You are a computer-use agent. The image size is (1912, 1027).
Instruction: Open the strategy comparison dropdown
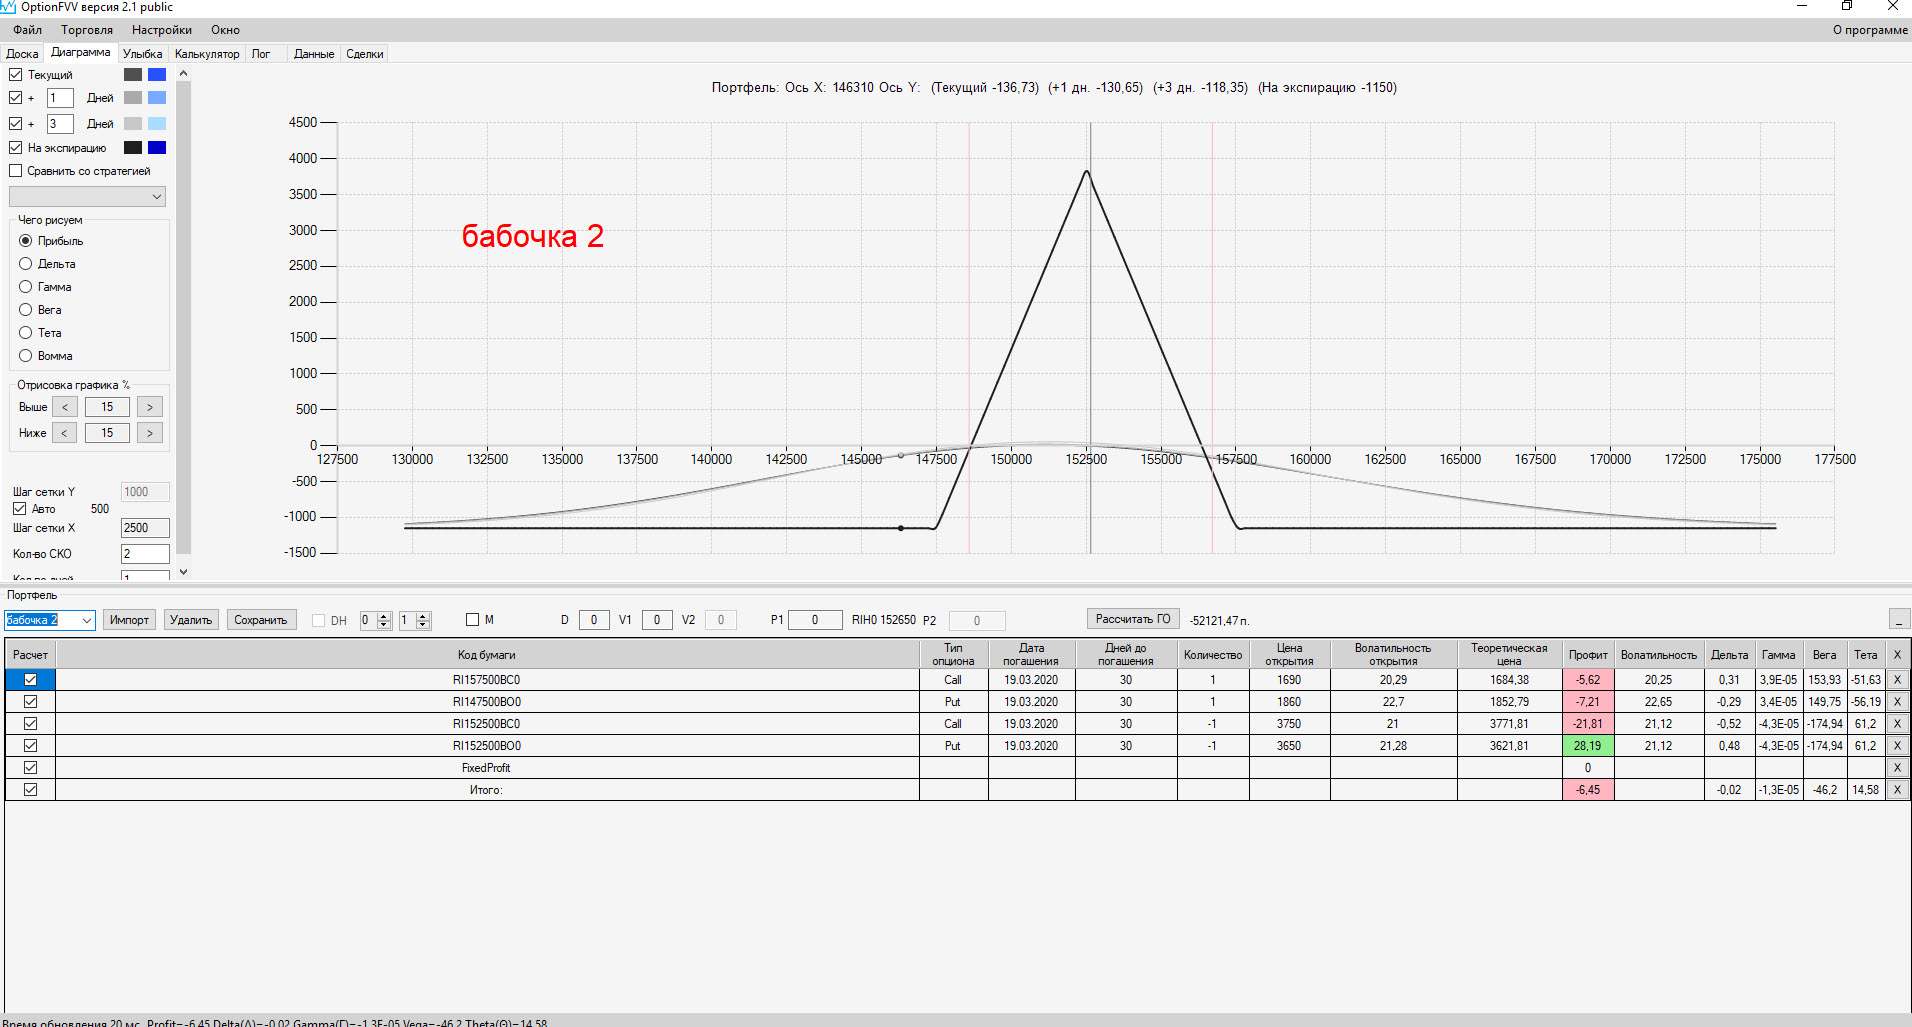point(88,197)
